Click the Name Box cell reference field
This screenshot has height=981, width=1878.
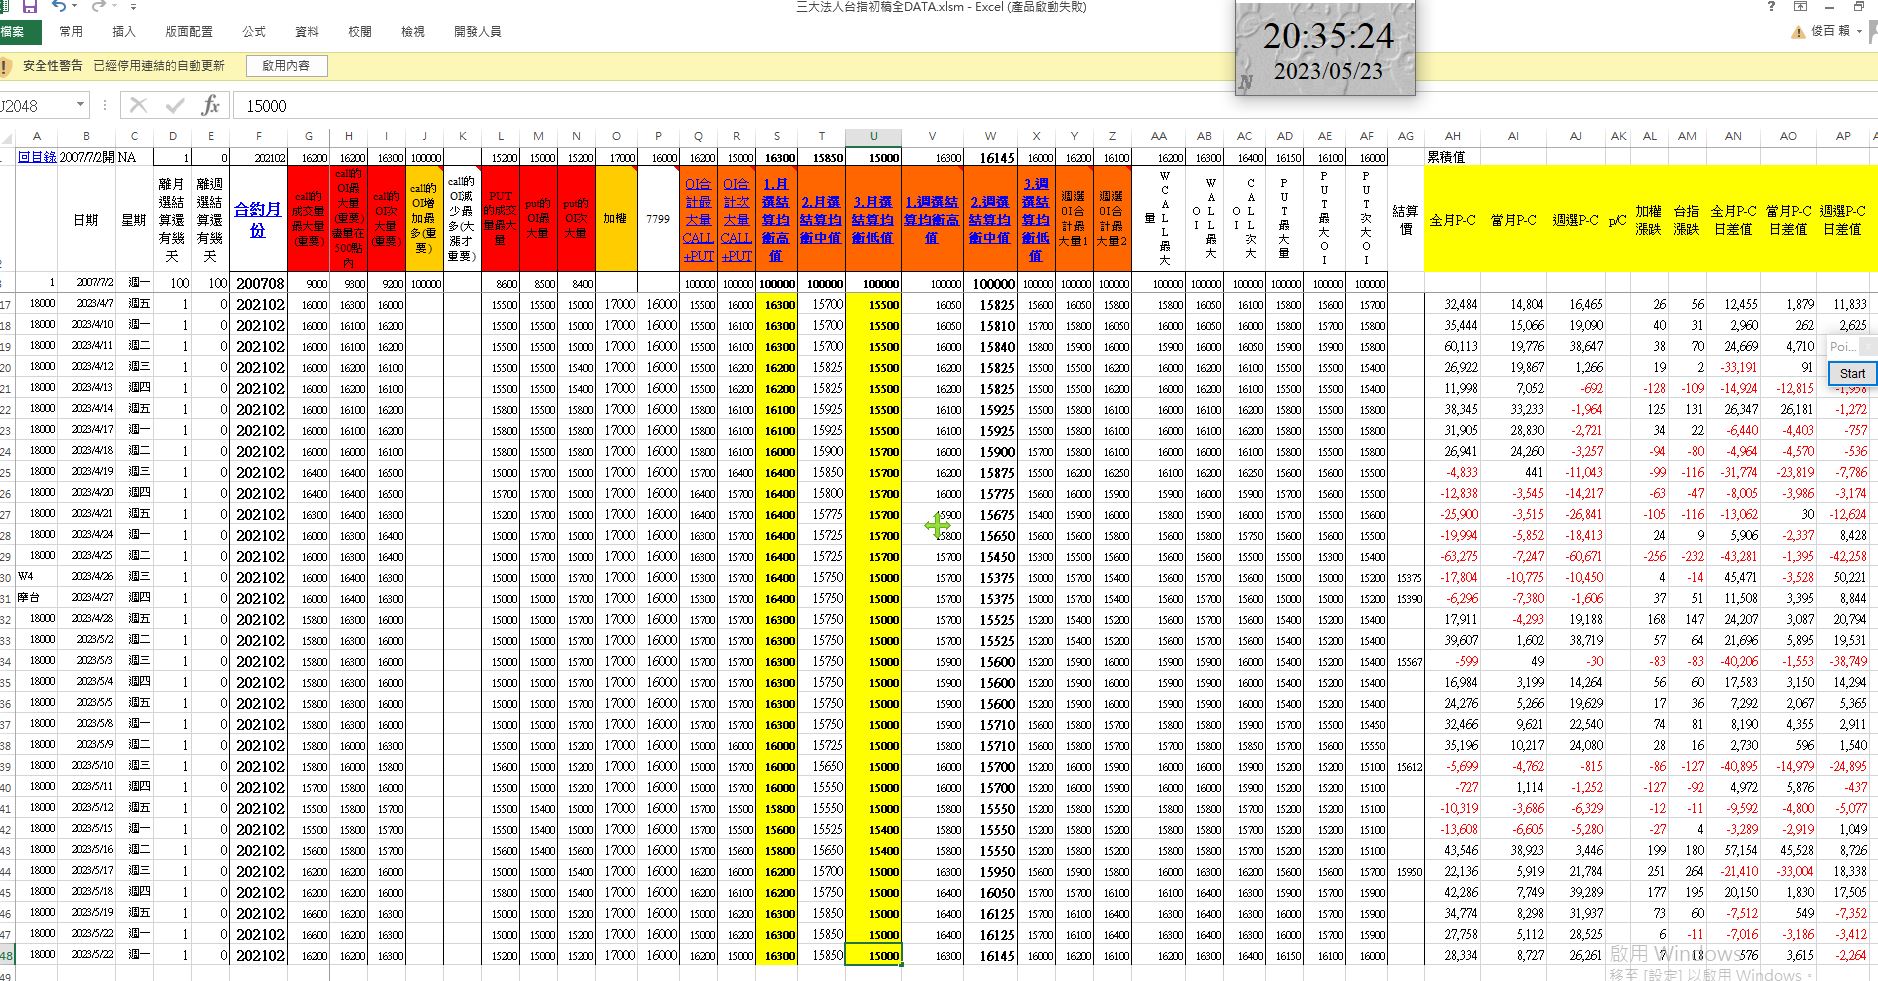pyautogui.click(x=35, y=105)
